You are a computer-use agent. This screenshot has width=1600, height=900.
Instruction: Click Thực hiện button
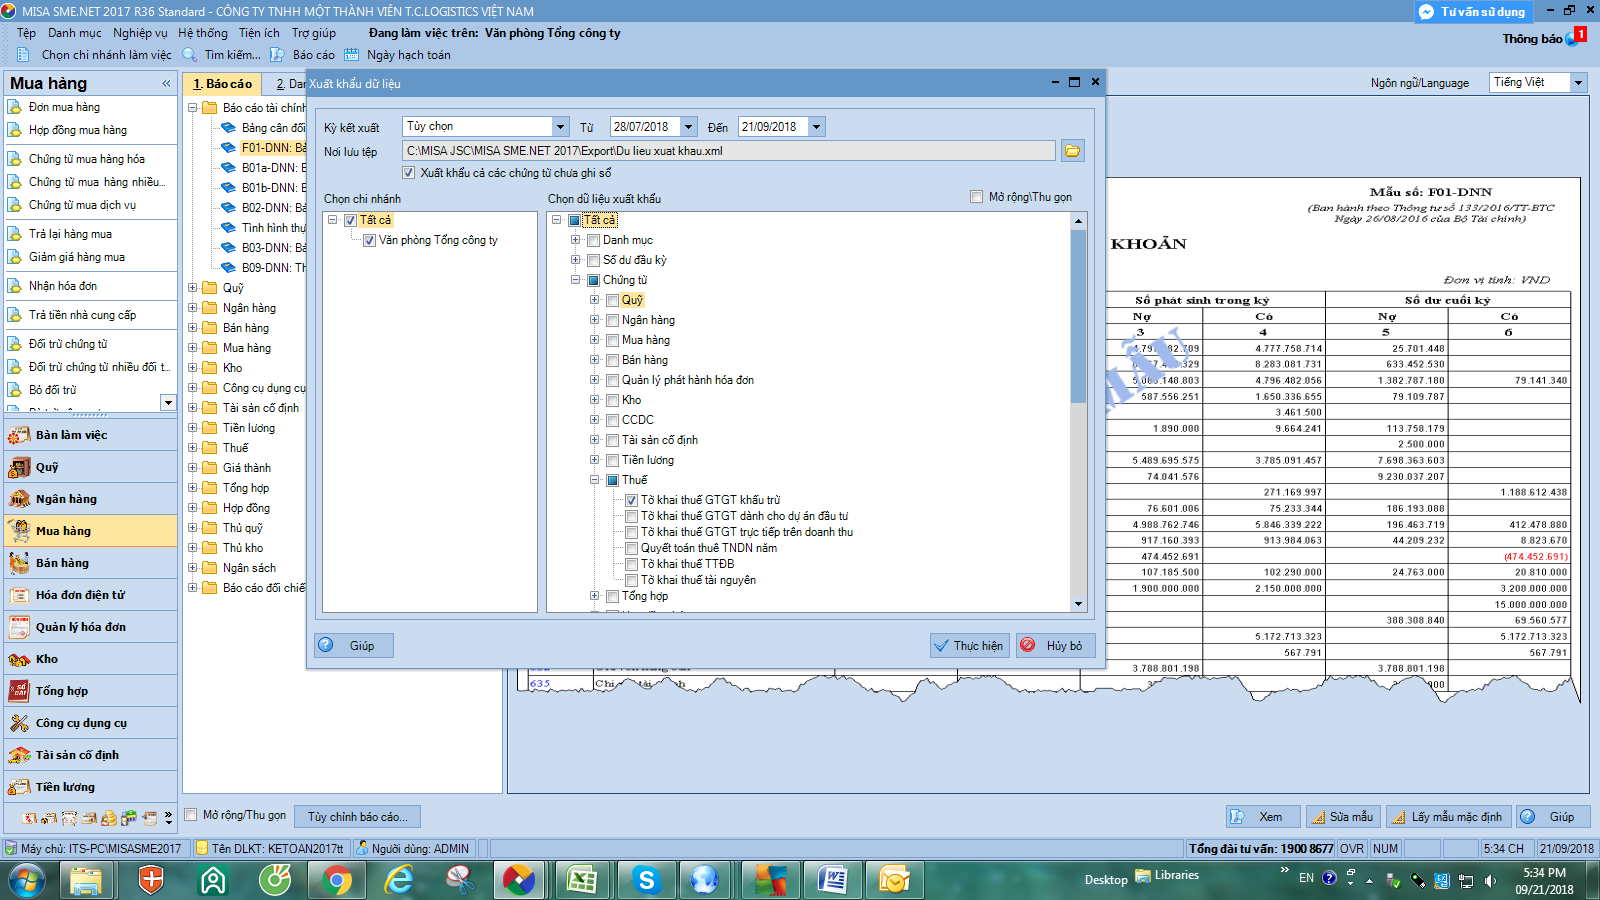[970, 646]
